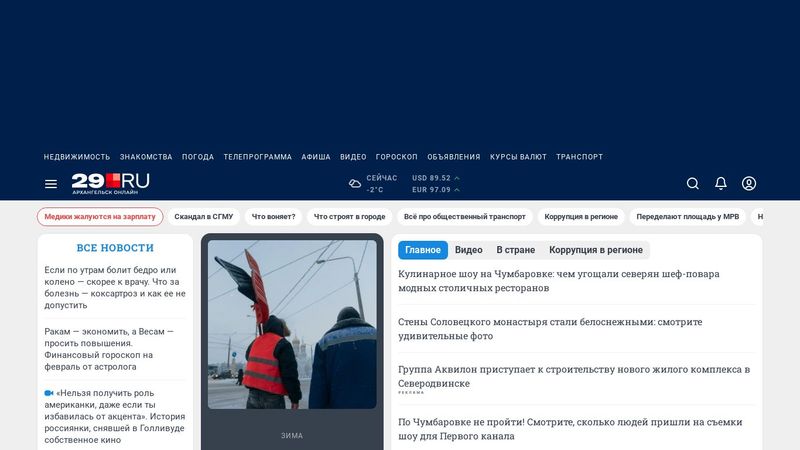Switch to the Видео tab
The height and width of the screenshot is (450, 800).
click(468, 250)
